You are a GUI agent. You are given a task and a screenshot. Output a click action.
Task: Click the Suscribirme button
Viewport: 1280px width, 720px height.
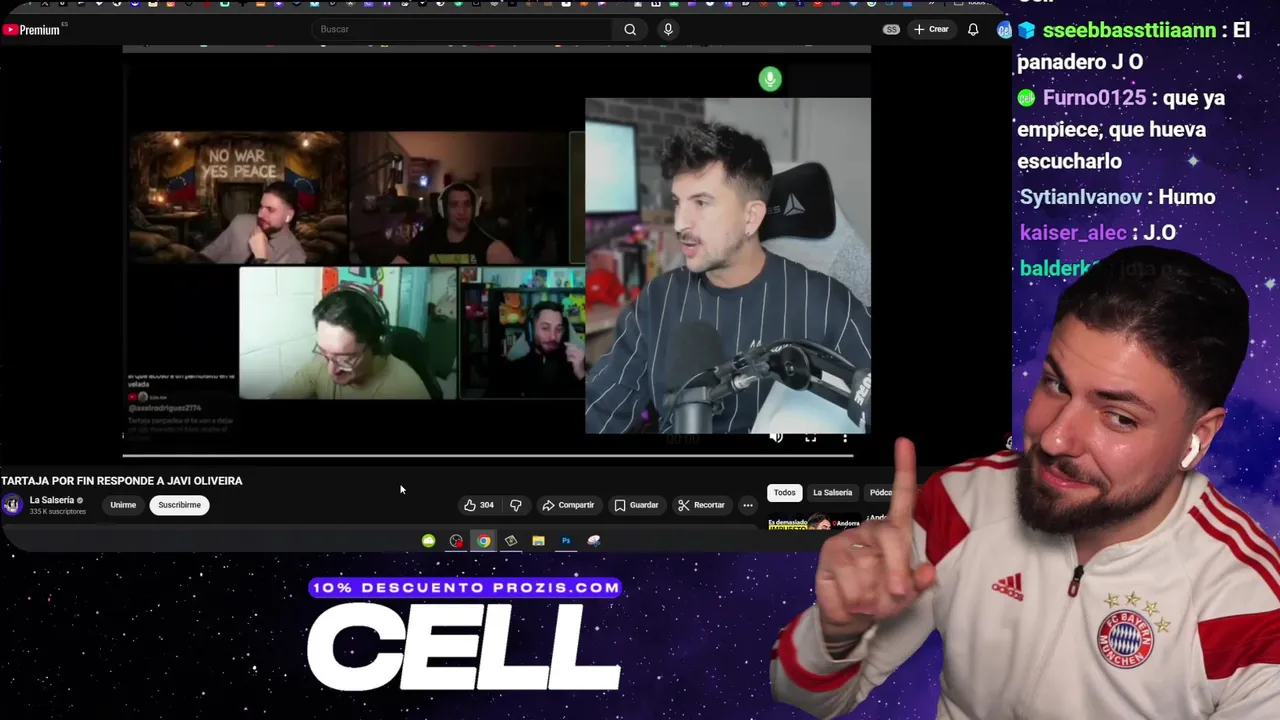(179, 505)
